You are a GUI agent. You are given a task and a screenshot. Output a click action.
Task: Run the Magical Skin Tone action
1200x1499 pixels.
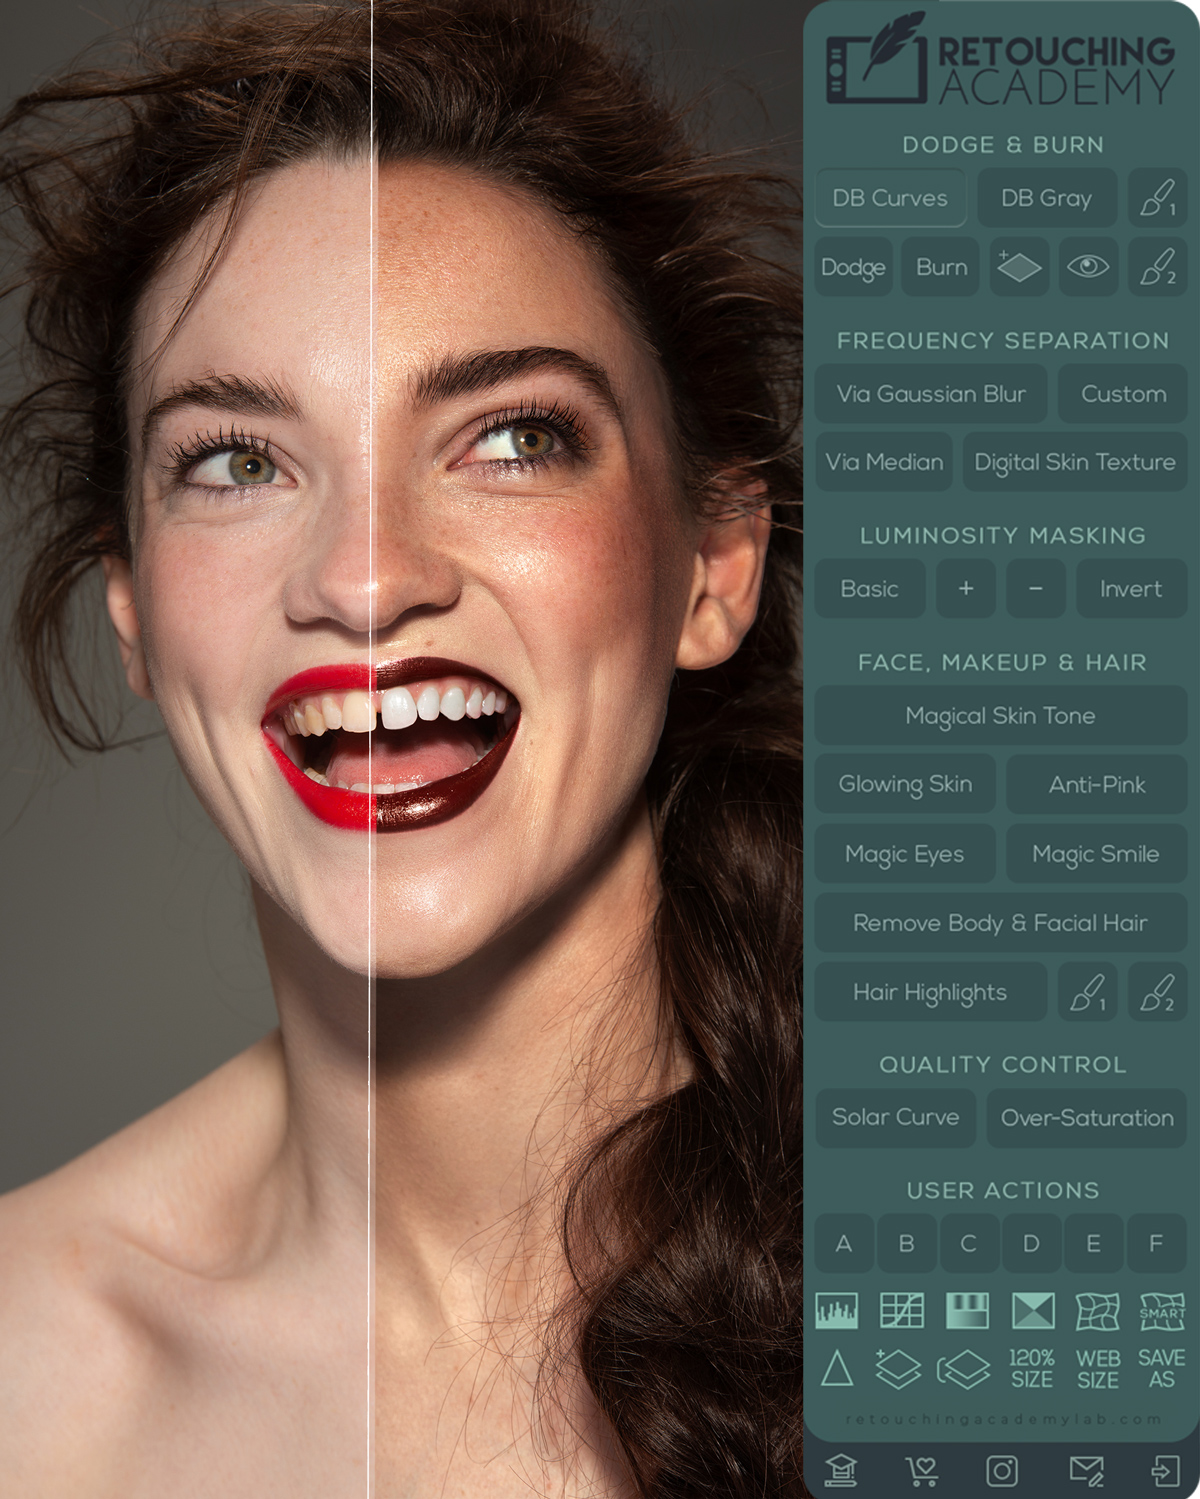(x=1000, y=715)
